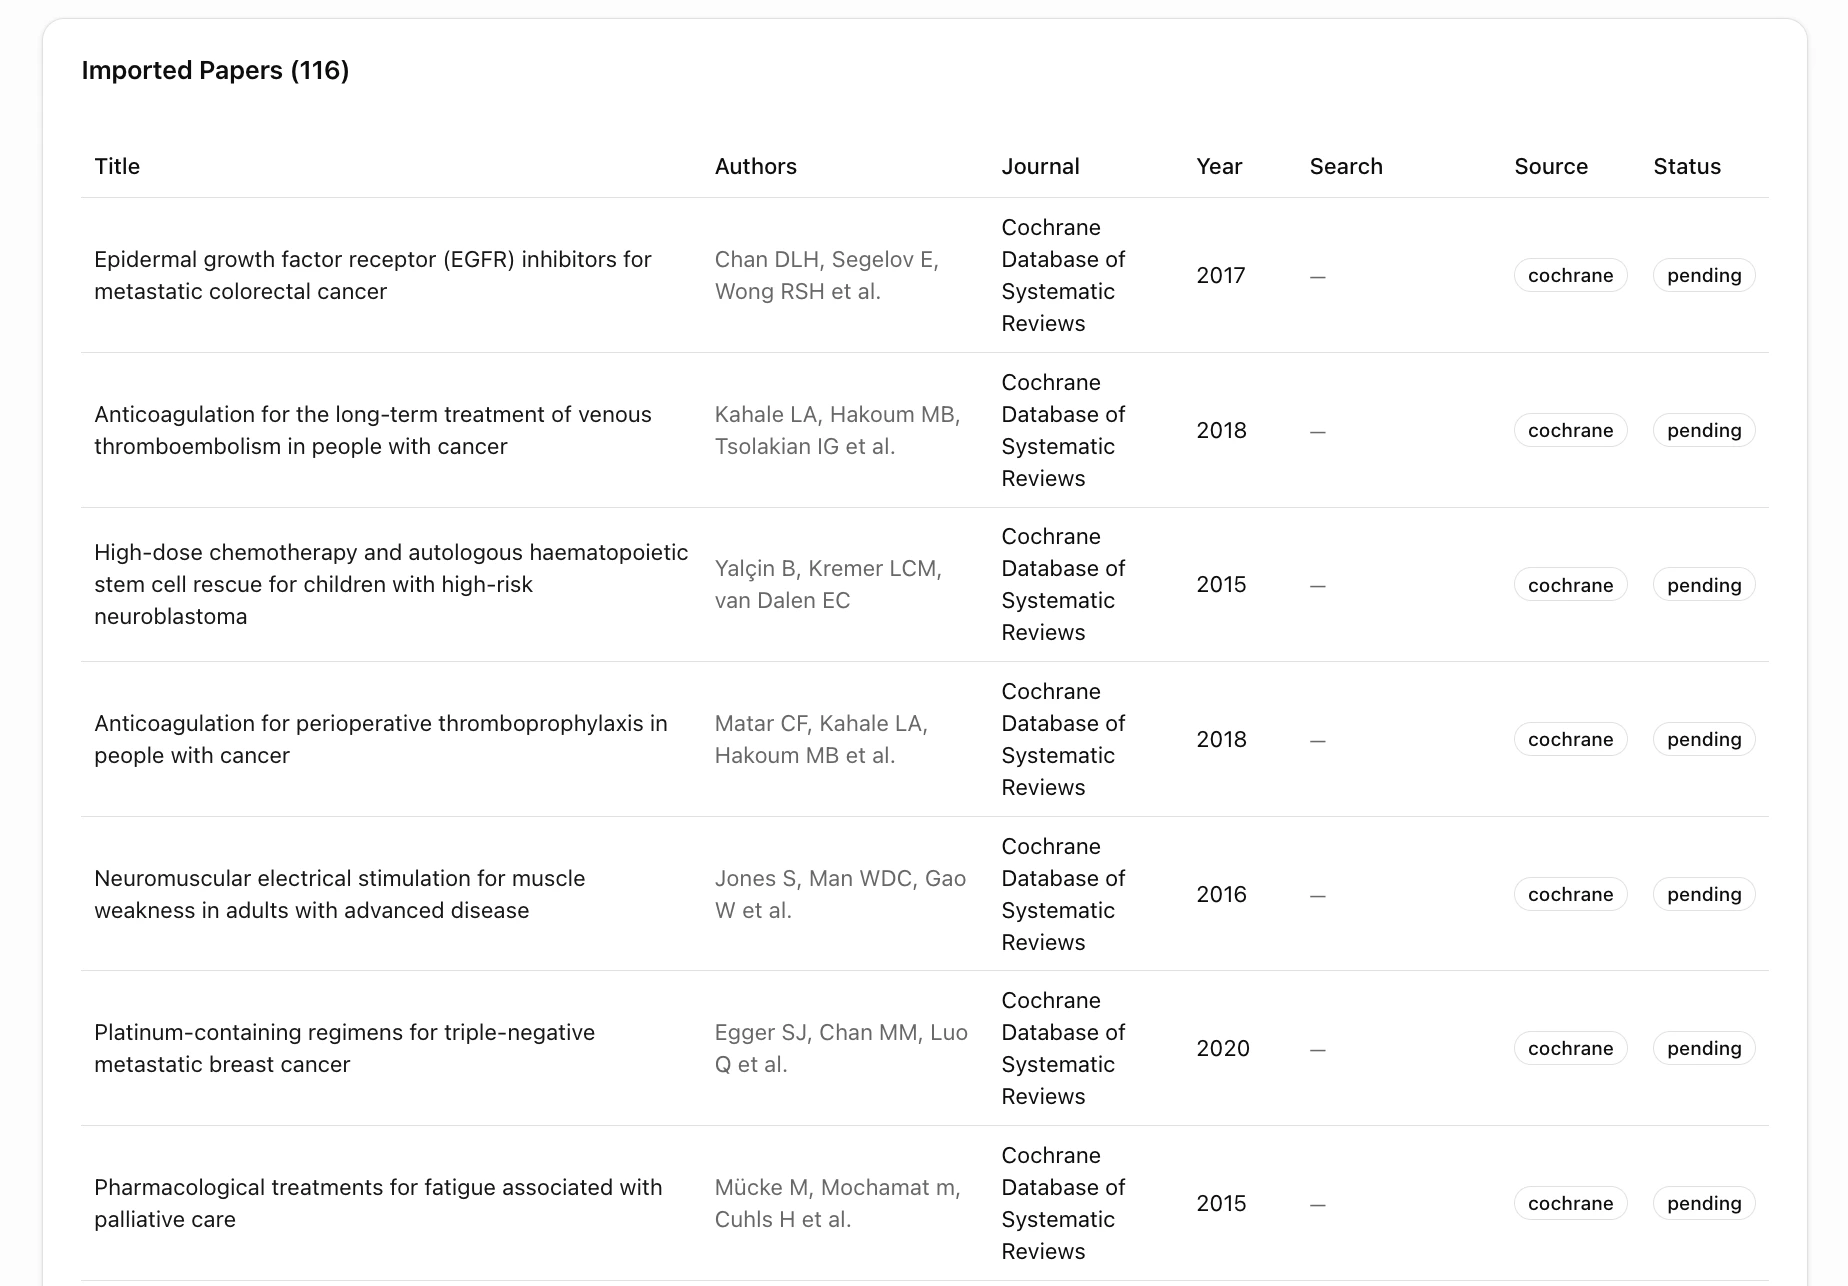Image resolution: width=1848 pixels, height=1286 pixels.
Task: Open the EGFR inhibitors colorectal cancer paper title
Action: (373, 275)
